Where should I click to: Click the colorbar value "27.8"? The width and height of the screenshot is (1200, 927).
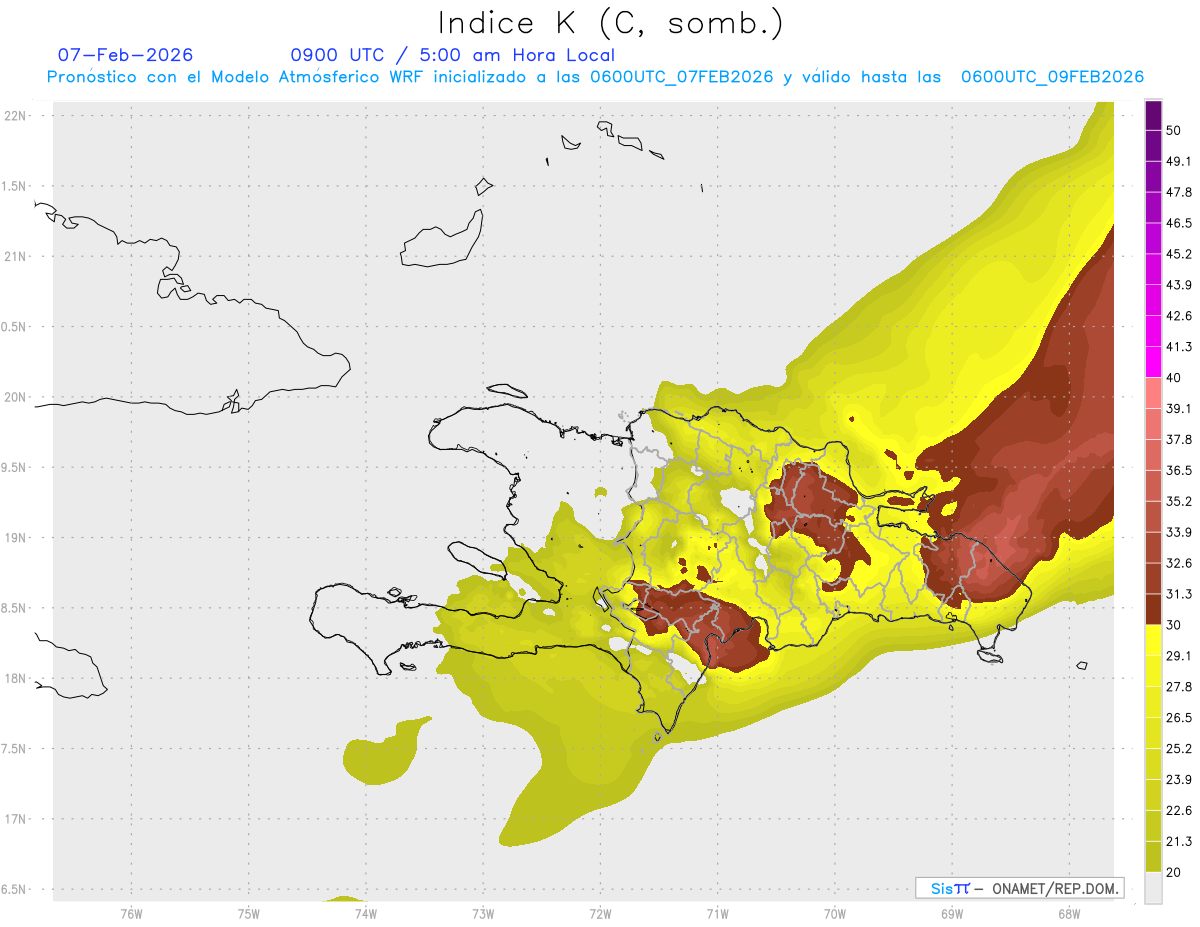click(x=1179, y=687)
